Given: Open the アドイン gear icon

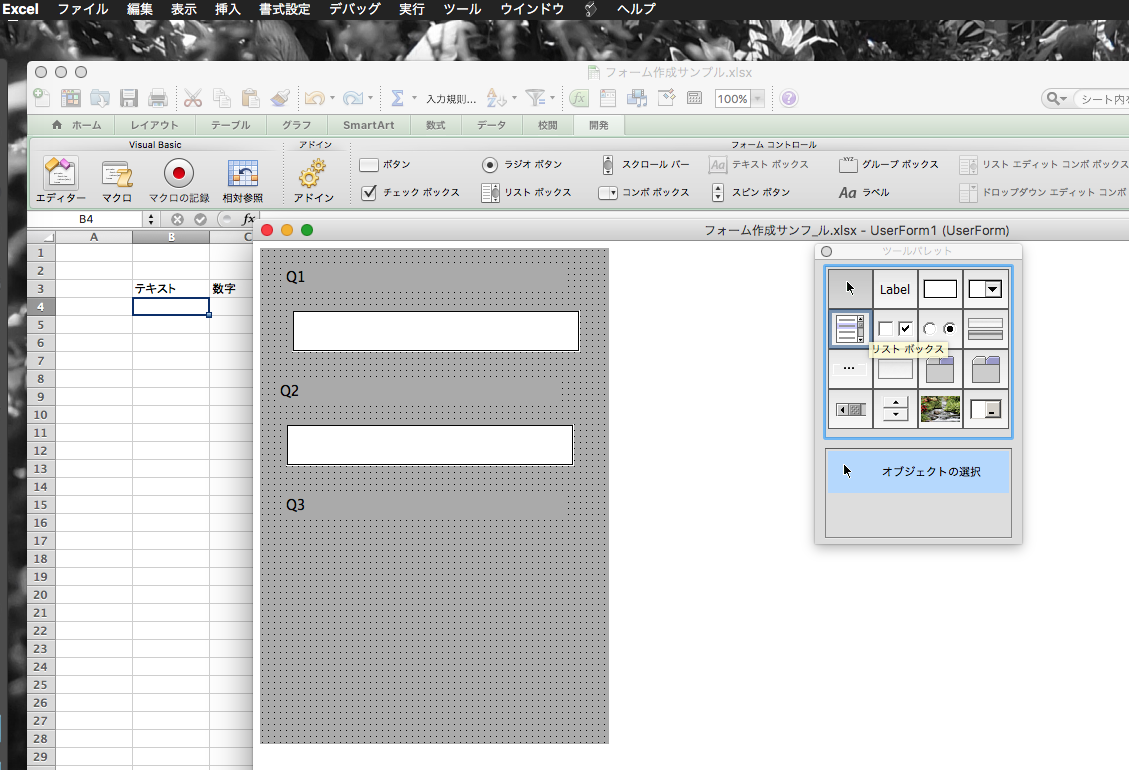Looking at the screenshot, I should click(312, 176).
